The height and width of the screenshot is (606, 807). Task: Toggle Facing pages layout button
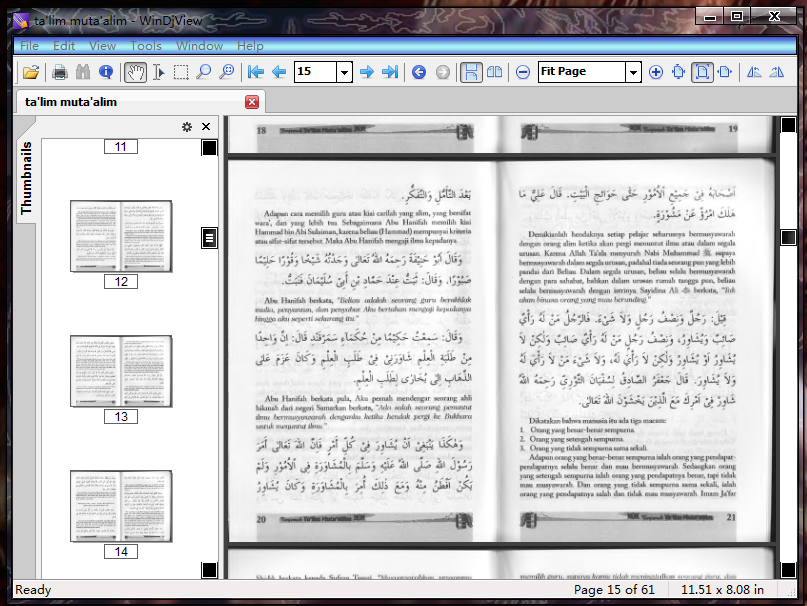[495, 72]
